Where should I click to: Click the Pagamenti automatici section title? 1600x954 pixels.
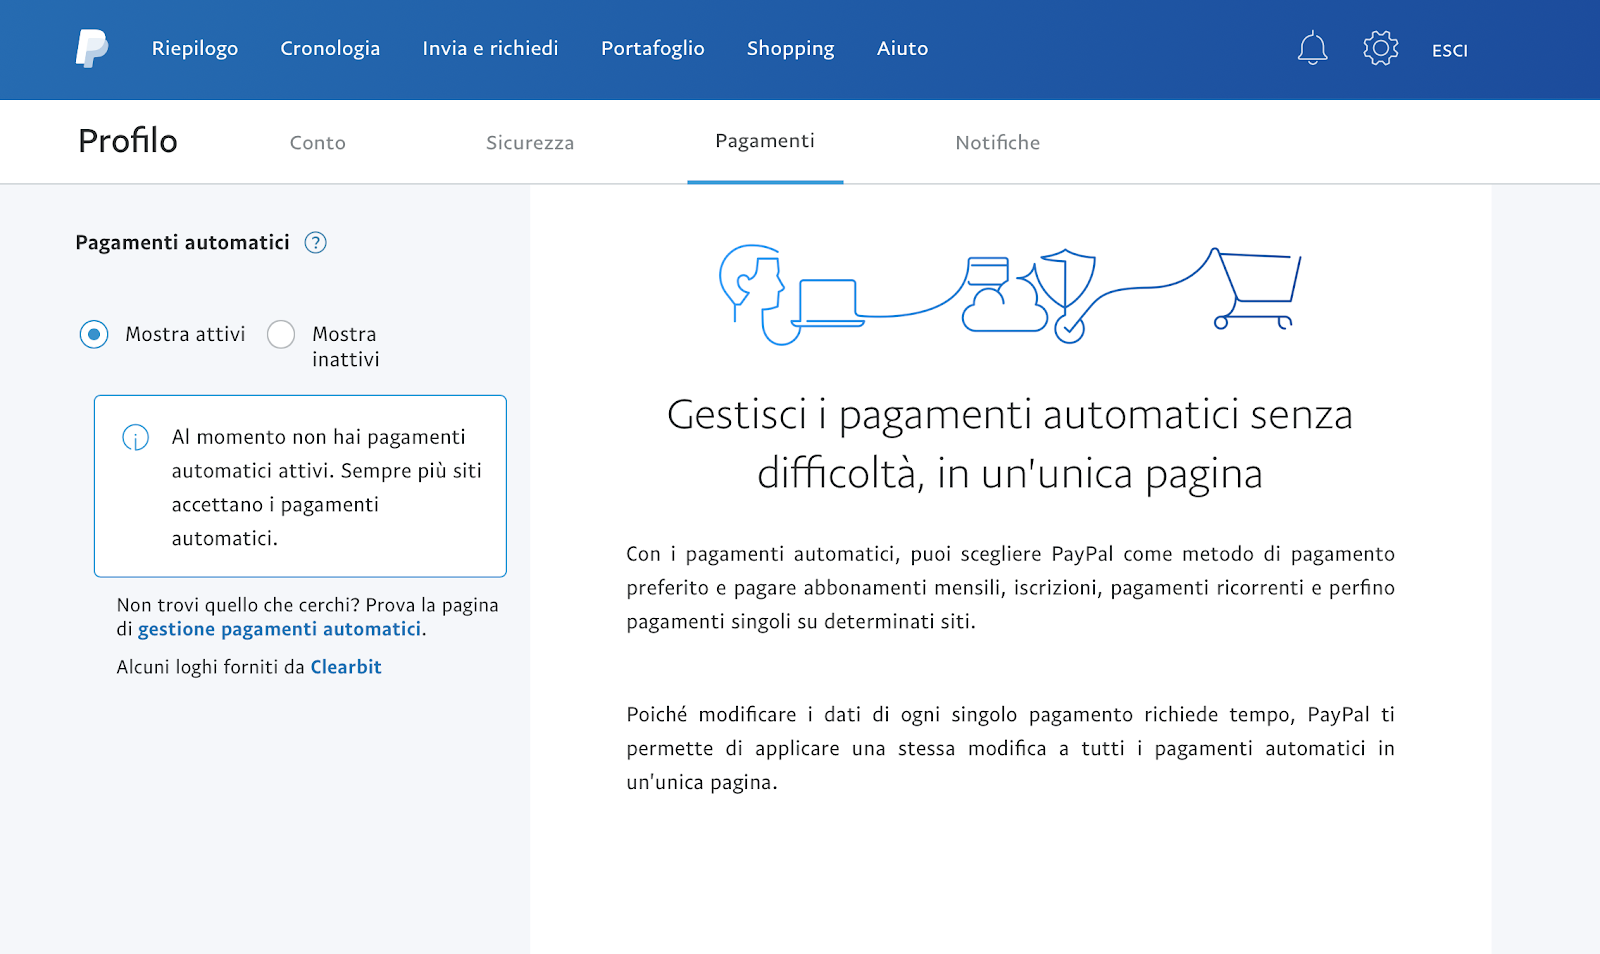click(x=182, y=242)
